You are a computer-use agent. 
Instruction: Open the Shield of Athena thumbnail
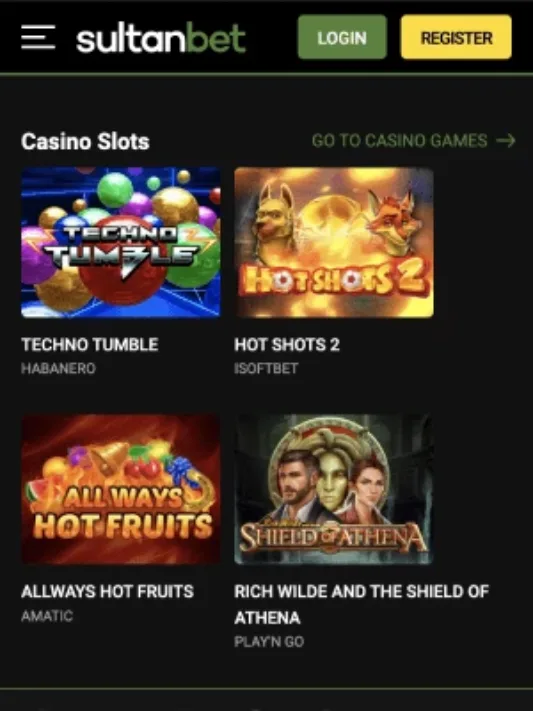(x=334, y=489)
